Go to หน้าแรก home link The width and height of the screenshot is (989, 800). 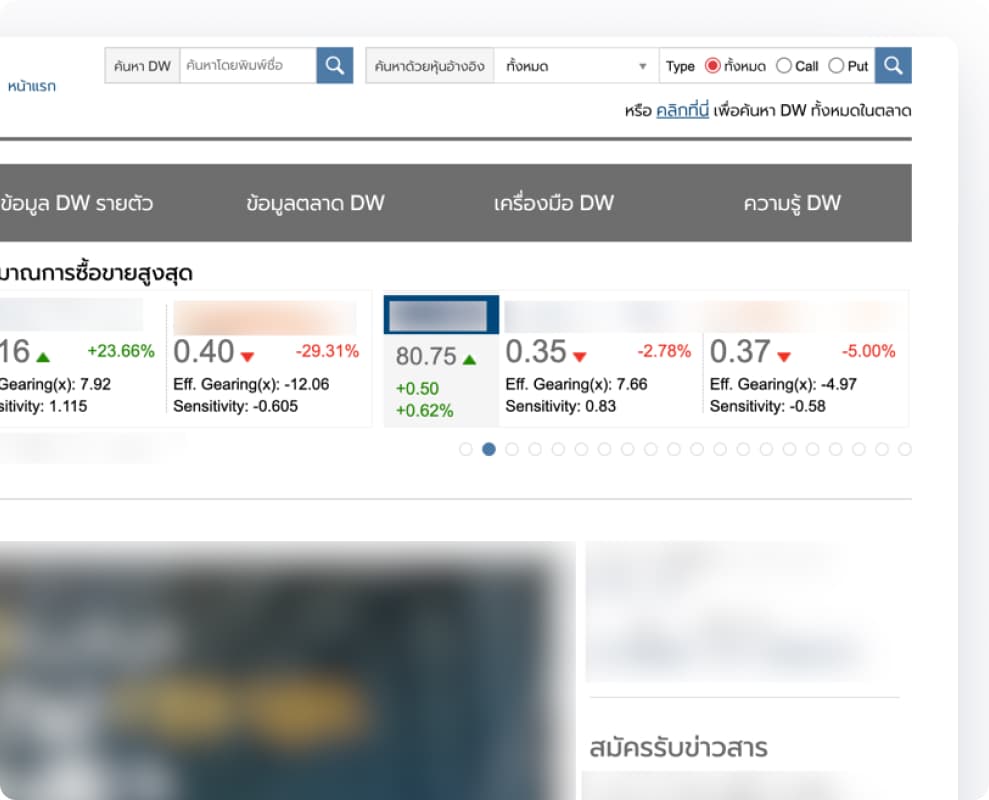[31, 86]
